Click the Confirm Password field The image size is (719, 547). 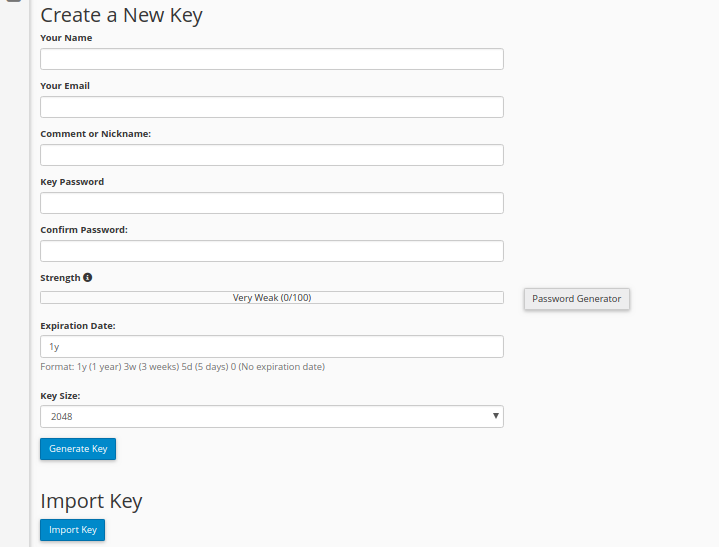point(271,251)
